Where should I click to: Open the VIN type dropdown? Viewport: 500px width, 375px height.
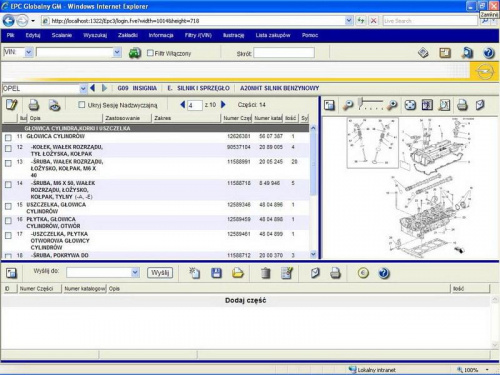29,52
